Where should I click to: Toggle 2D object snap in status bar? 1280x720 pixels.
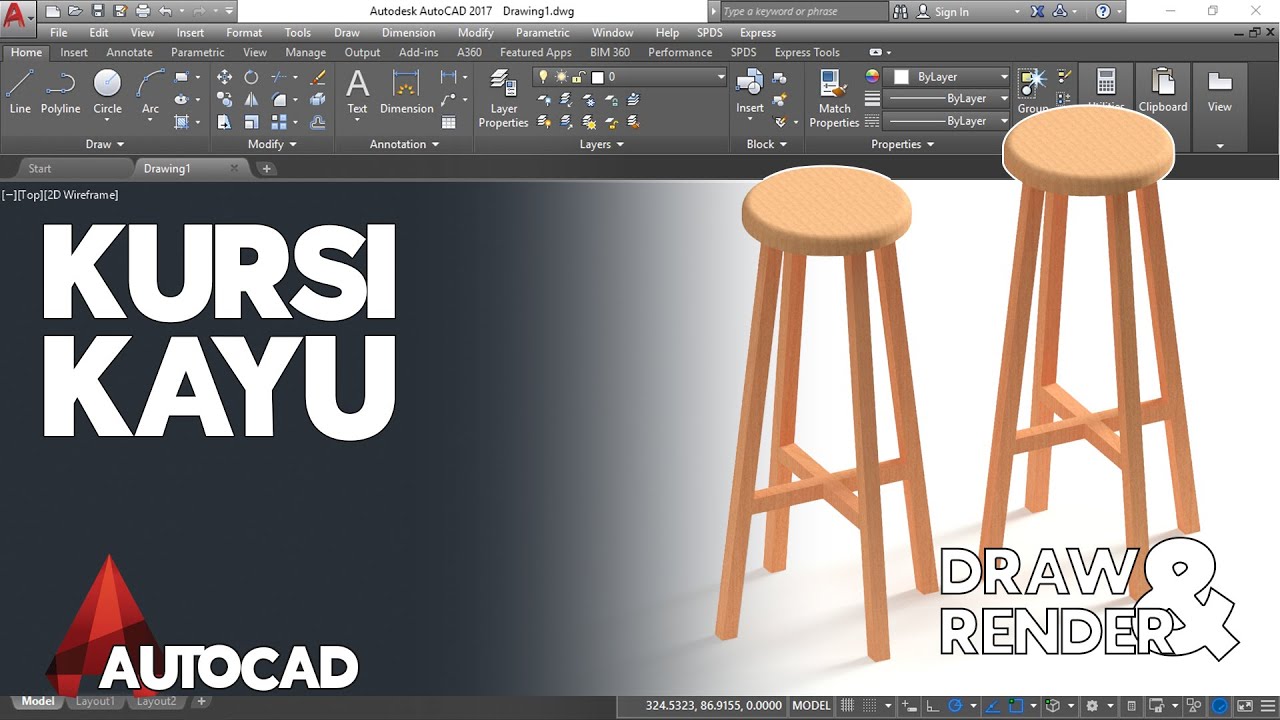pos(1016,705)
